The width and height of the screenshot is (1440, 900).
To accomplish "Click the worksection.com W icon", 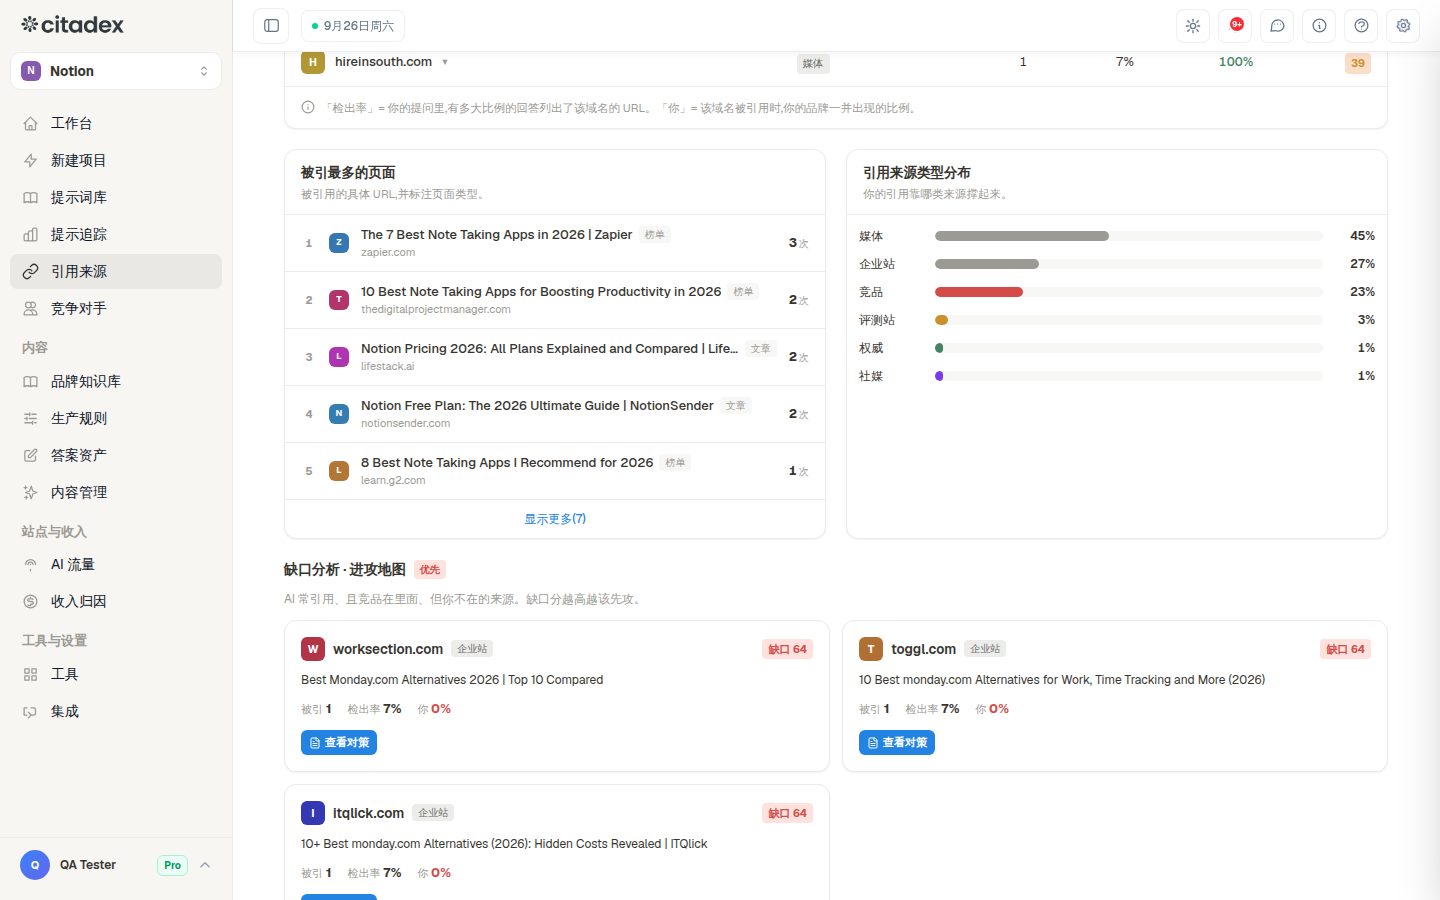I will [313, 649].
